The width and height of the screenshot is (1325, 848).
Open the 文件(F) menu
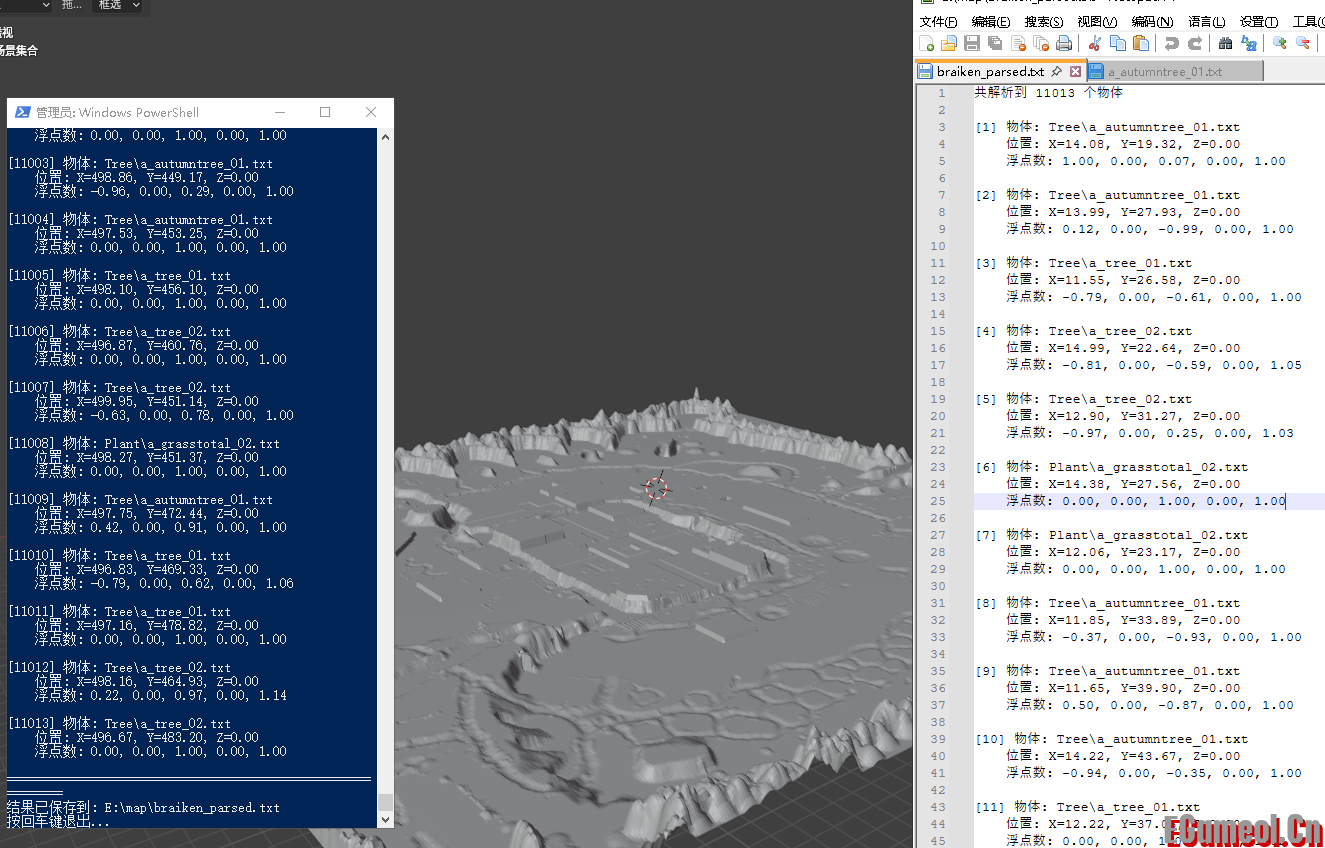point(938,22)
